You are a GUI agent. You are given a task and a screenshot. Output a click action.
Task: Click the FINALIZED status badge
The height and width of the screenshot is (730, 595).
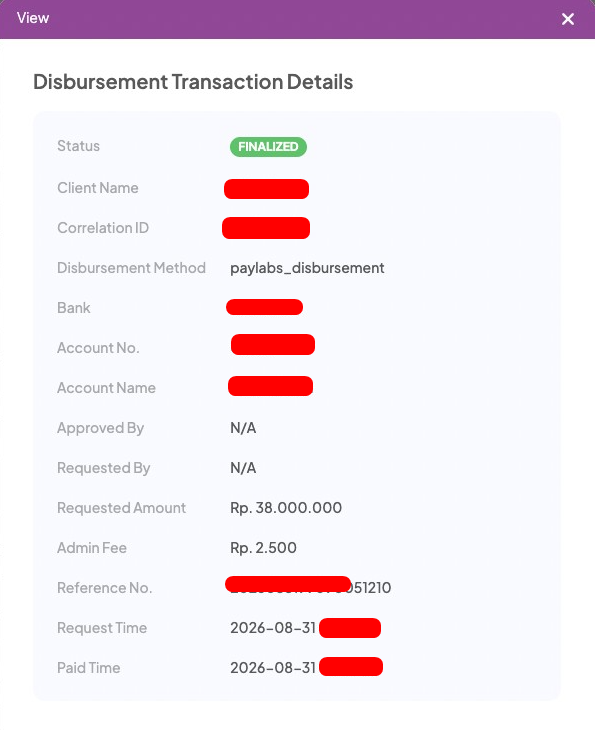(268, 147)
